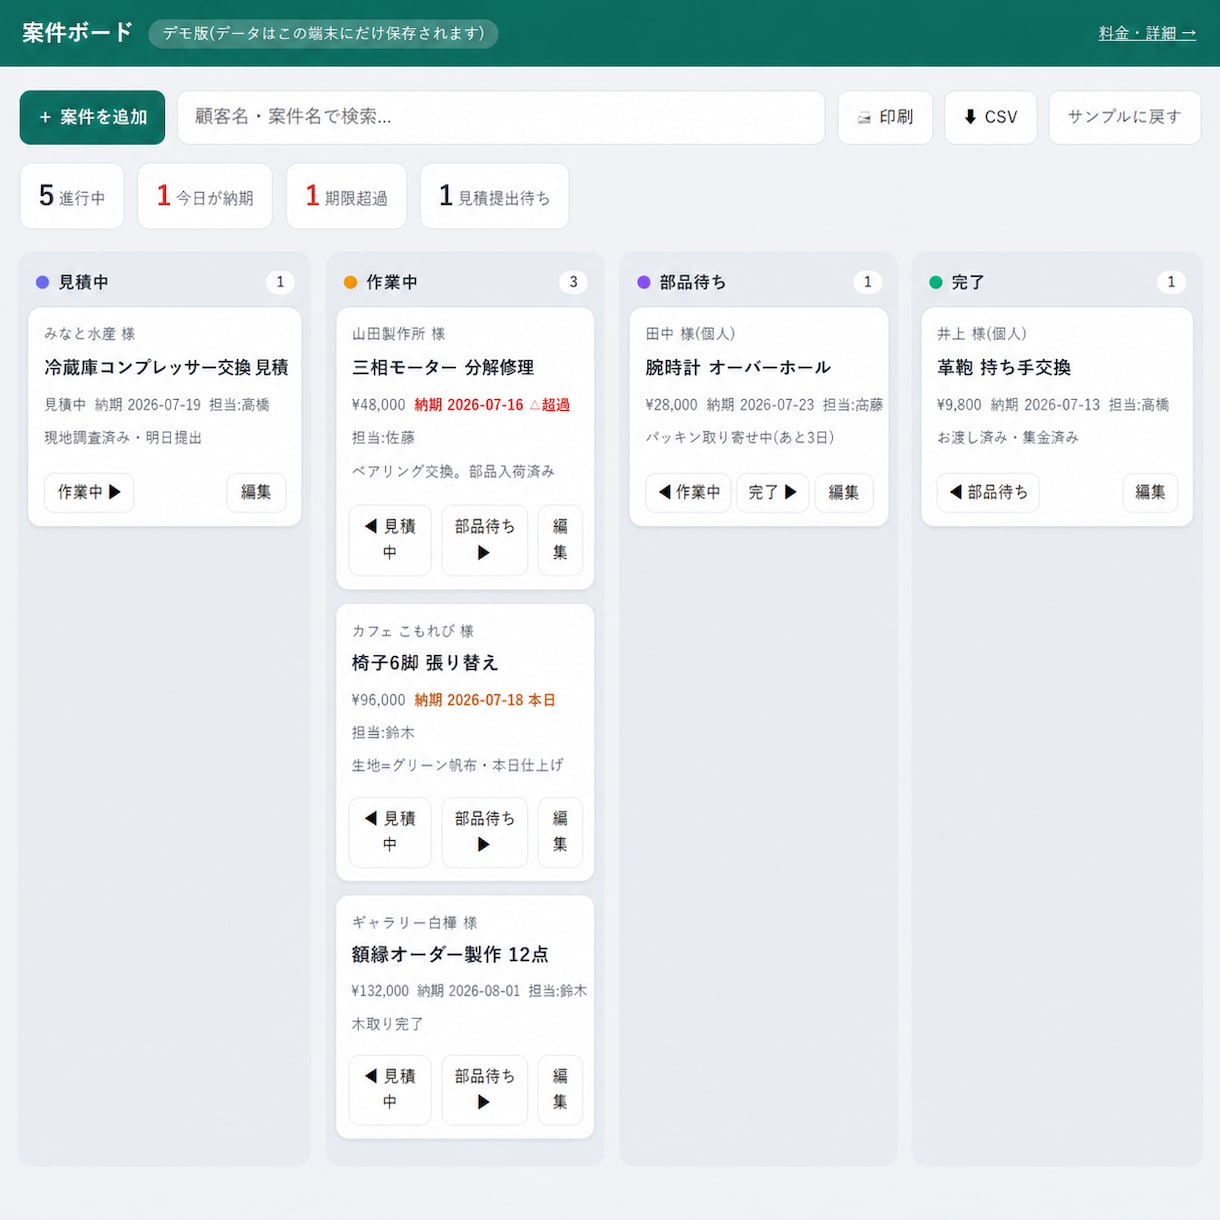
Task: Edit the 三相モーター 分解修理 card
Action: point(560,539)
